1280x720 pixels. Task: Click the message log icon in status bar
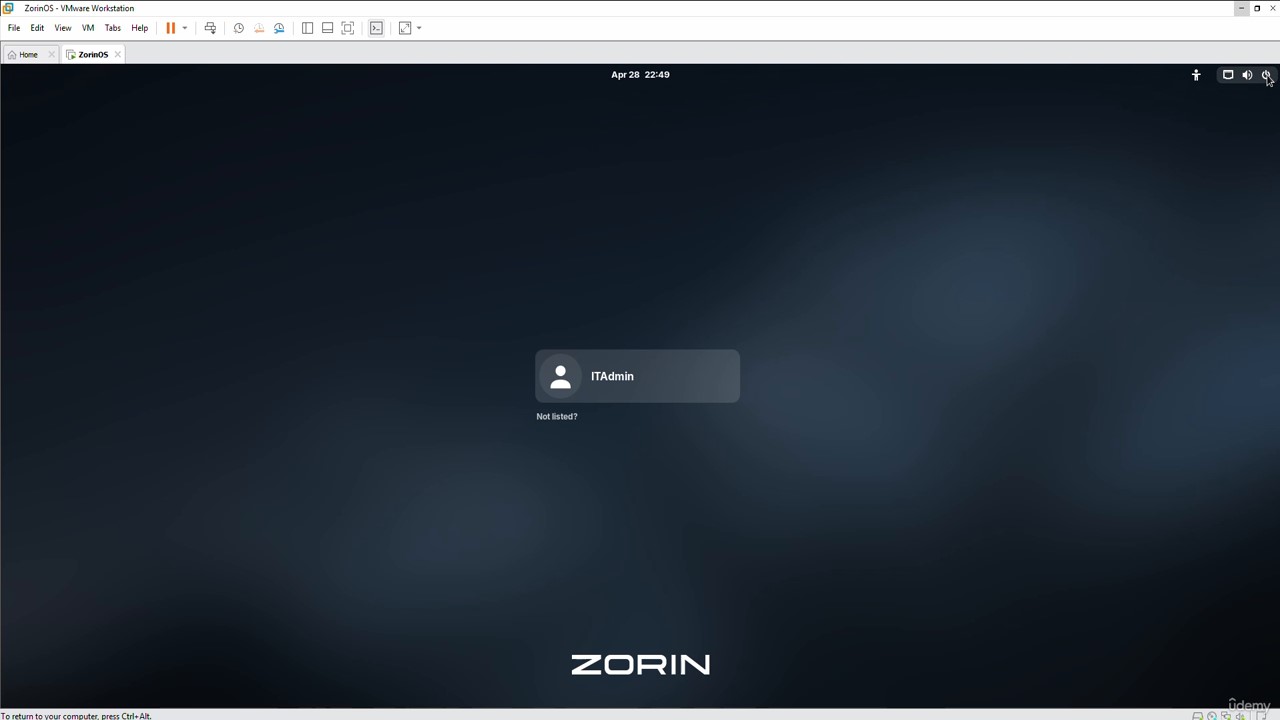pyautogui.click(x=1262, y=716)
